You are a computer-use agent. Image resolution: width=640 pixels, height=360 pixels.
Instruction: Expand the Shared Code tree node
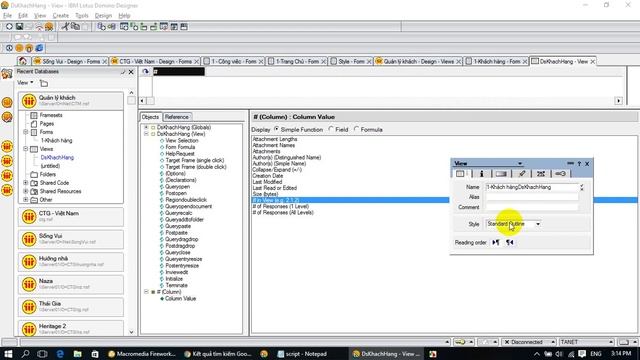coord(26,183)
